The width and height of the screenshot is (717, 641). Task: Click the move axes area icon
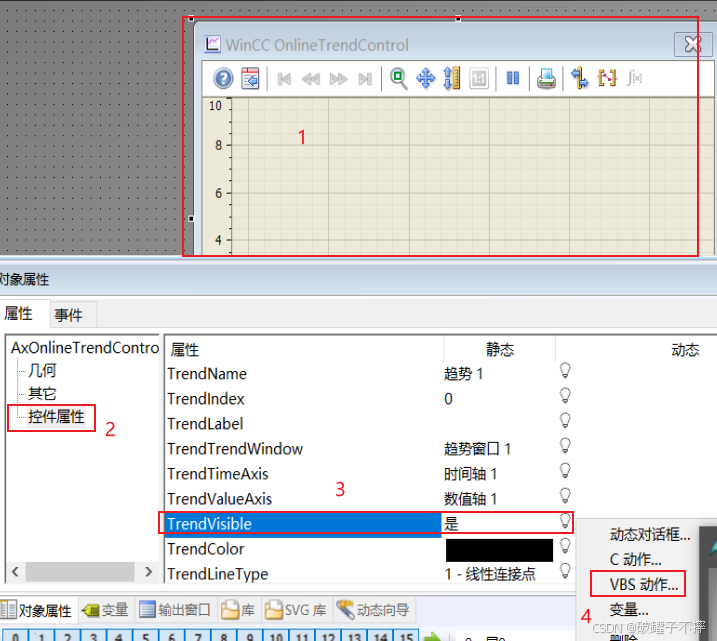click(580, 78)
